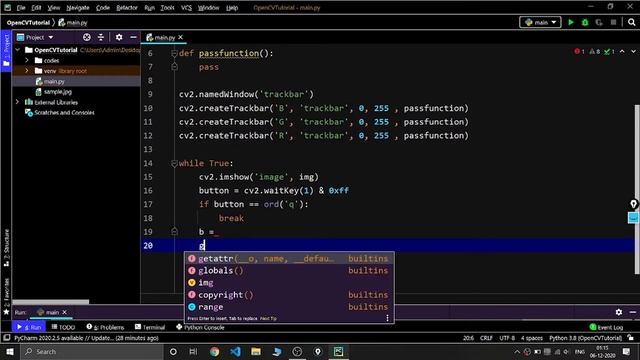Screen dimensions: 640x360
Task: Open more options in completion popup
Action: [387, 318]
